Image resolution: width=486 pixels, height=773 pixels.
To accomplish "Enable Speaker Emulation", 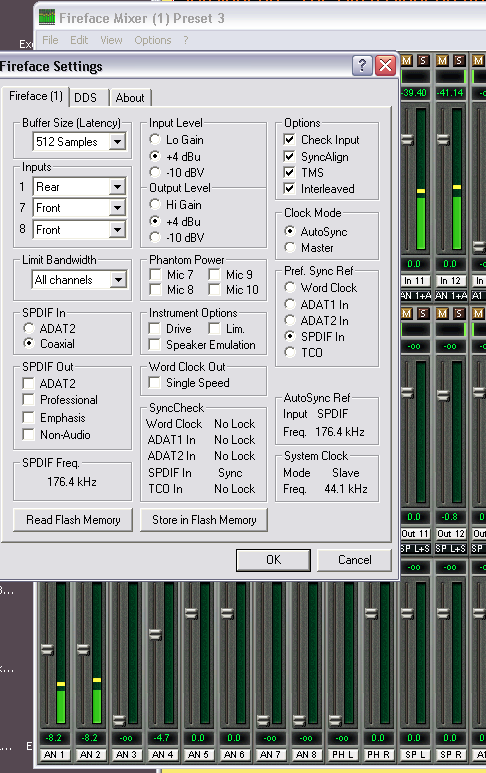I will [x=155, y=344].
